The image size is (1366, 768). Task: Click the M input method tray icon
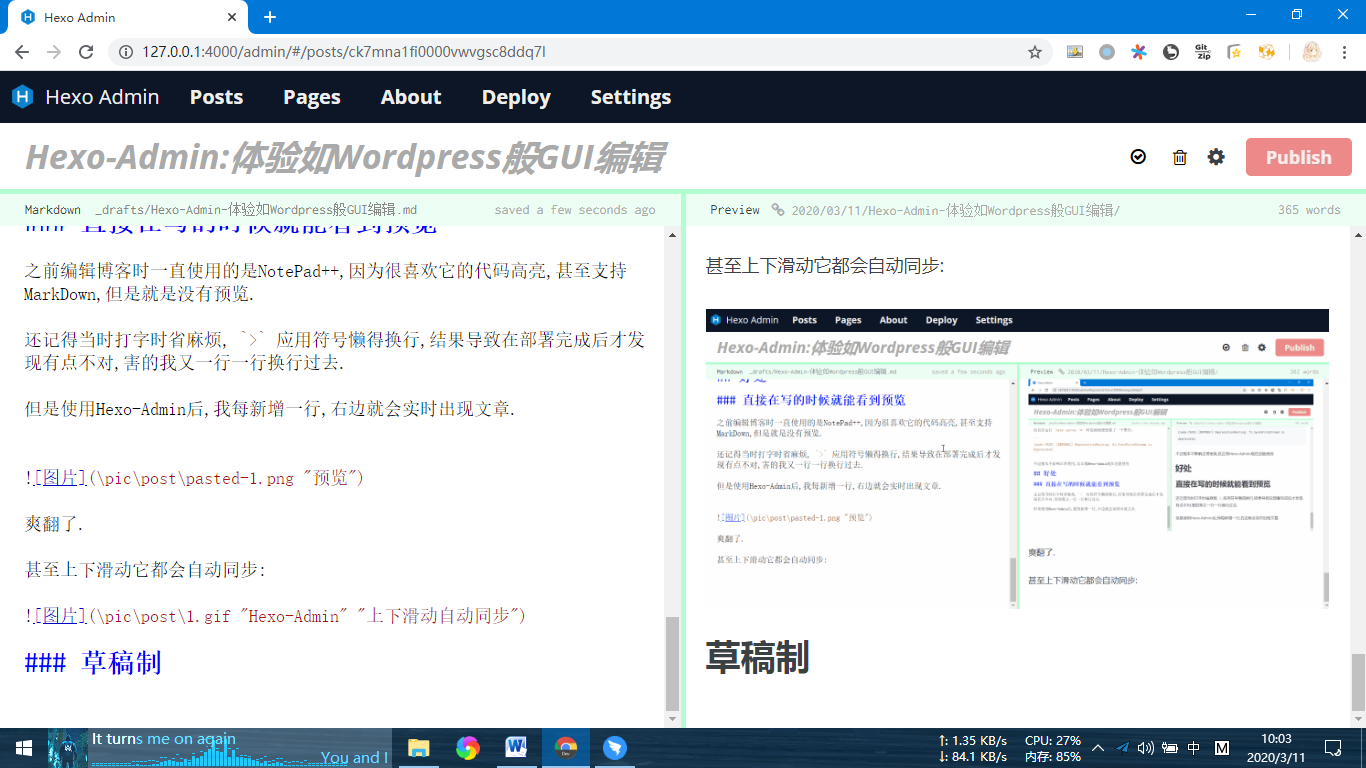1222,748
